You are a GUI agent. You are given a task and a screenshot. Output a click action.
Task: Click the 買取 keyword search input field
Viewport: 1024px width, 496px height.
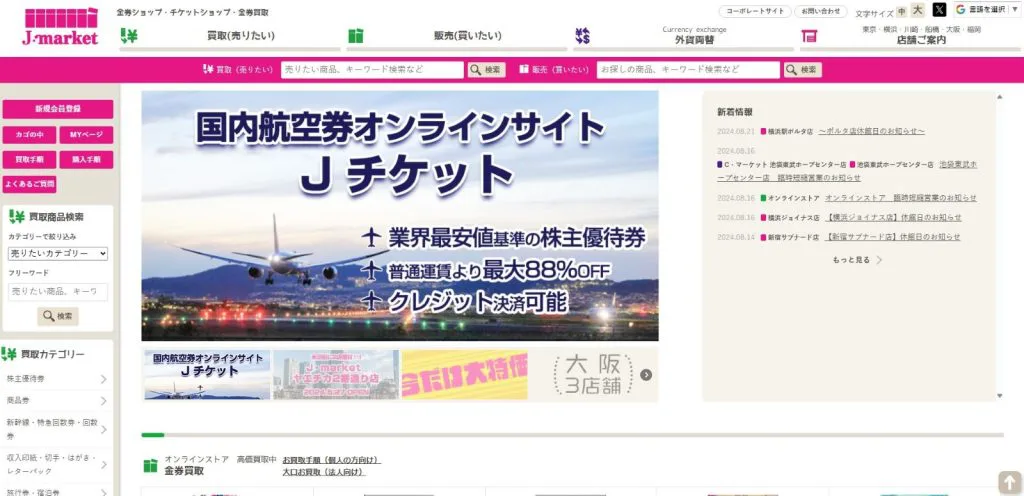coord(371,70)
